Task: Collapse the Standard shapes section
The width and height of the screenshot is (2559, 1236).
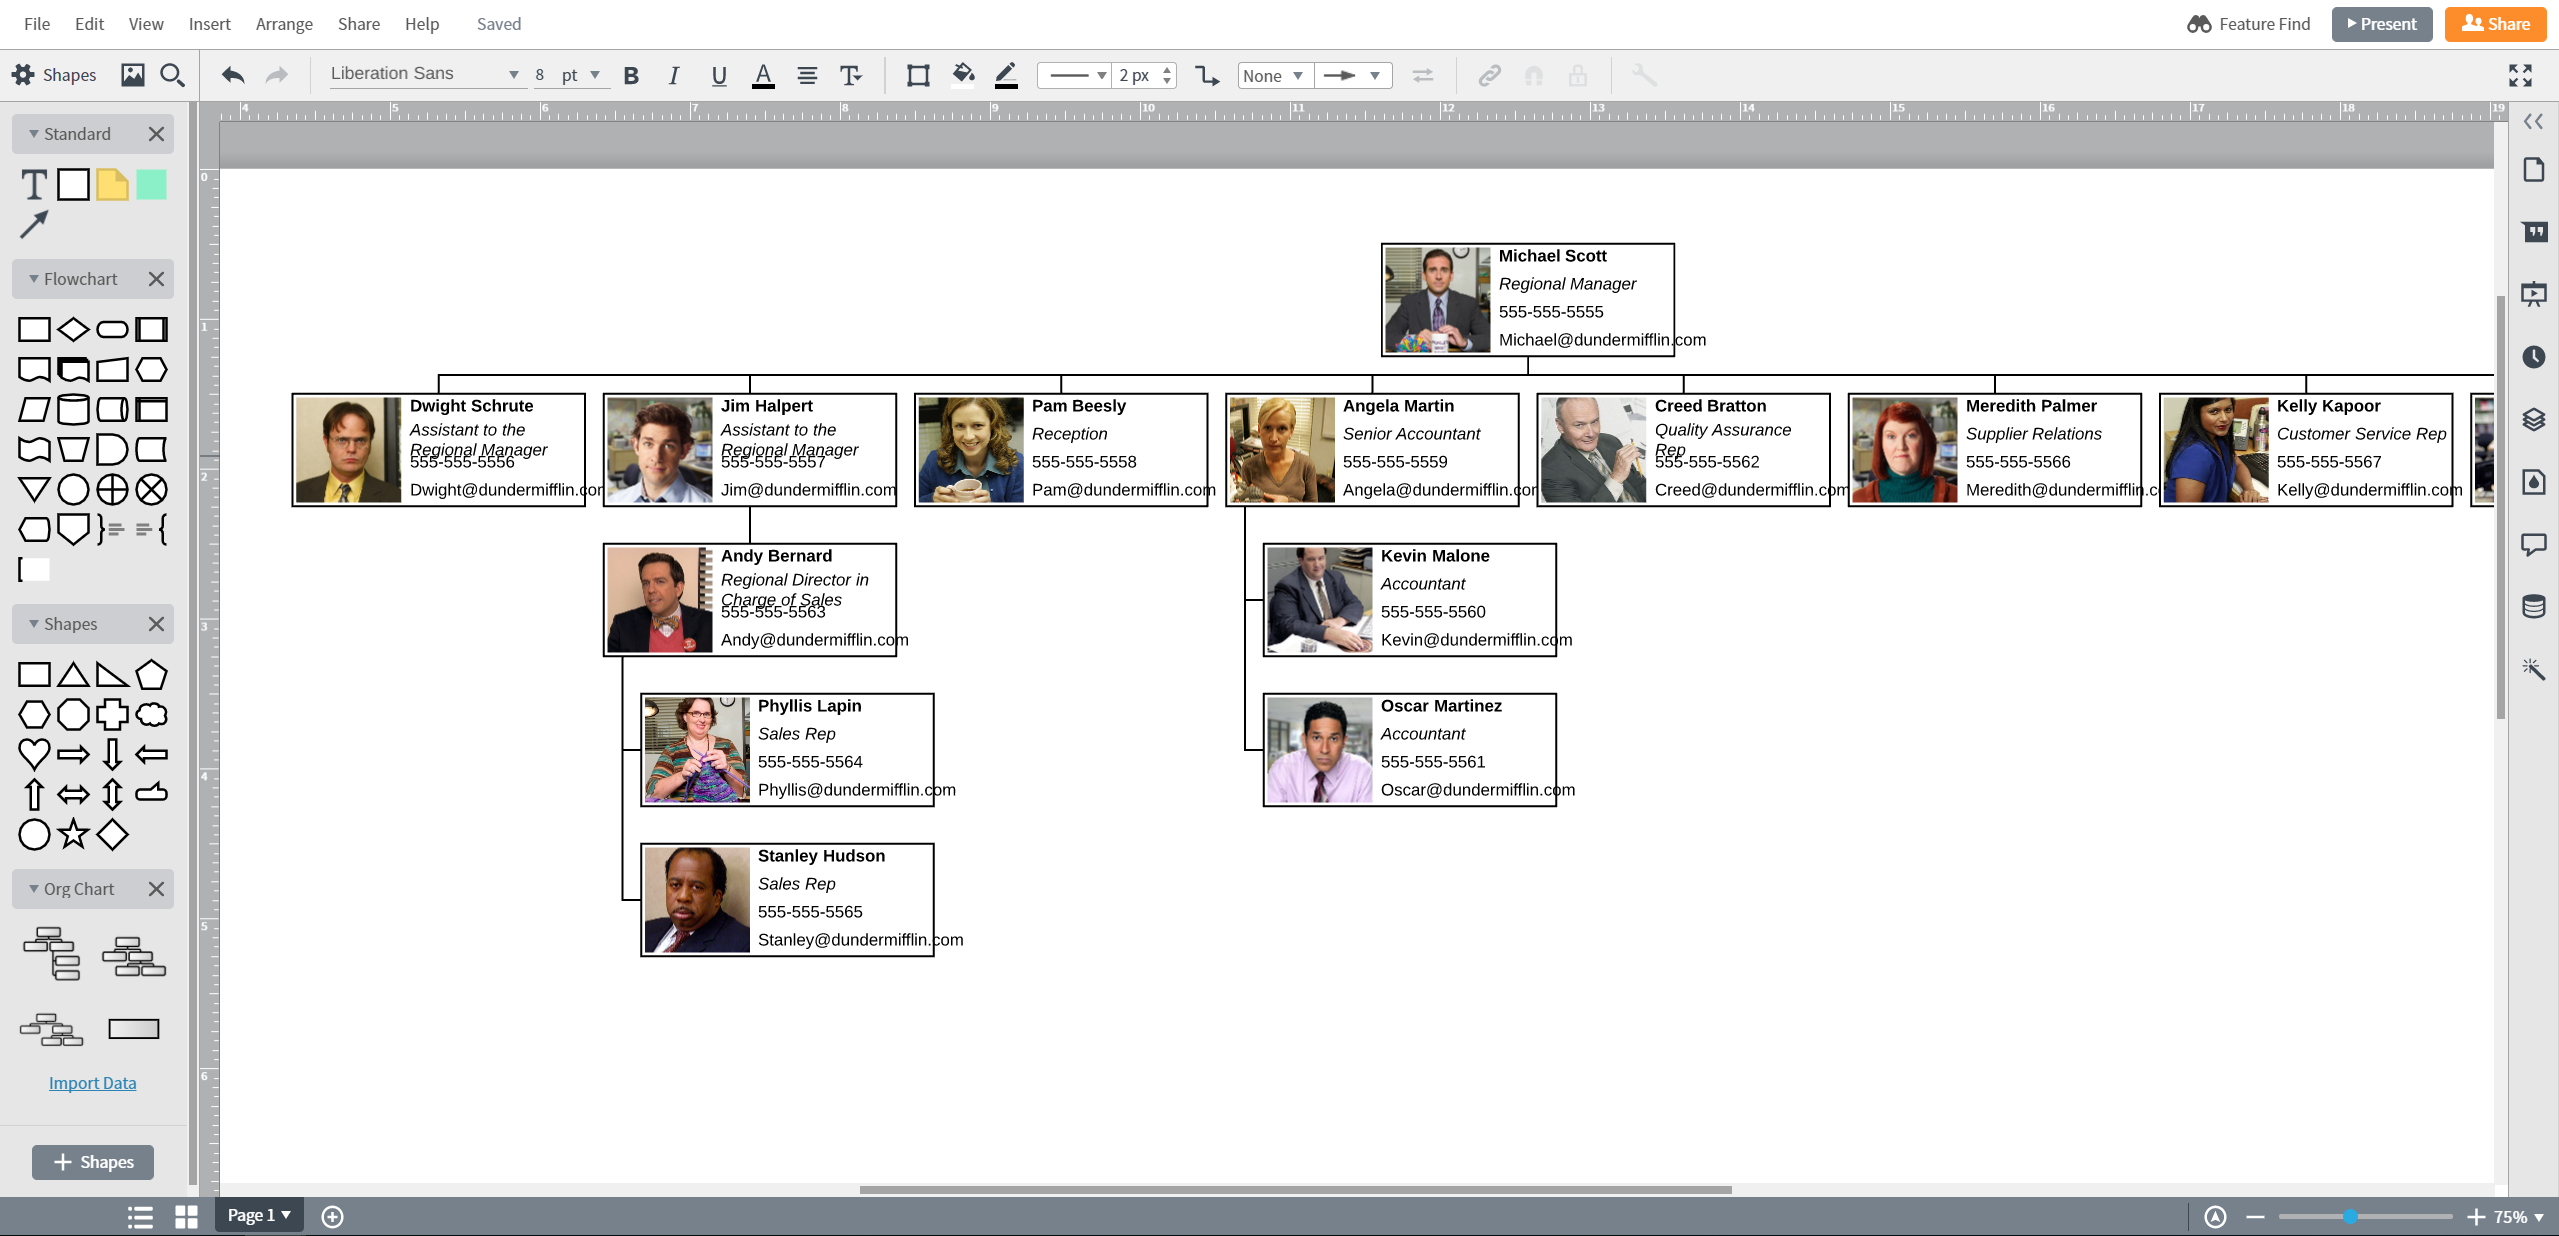Action: tap(34, 134)
